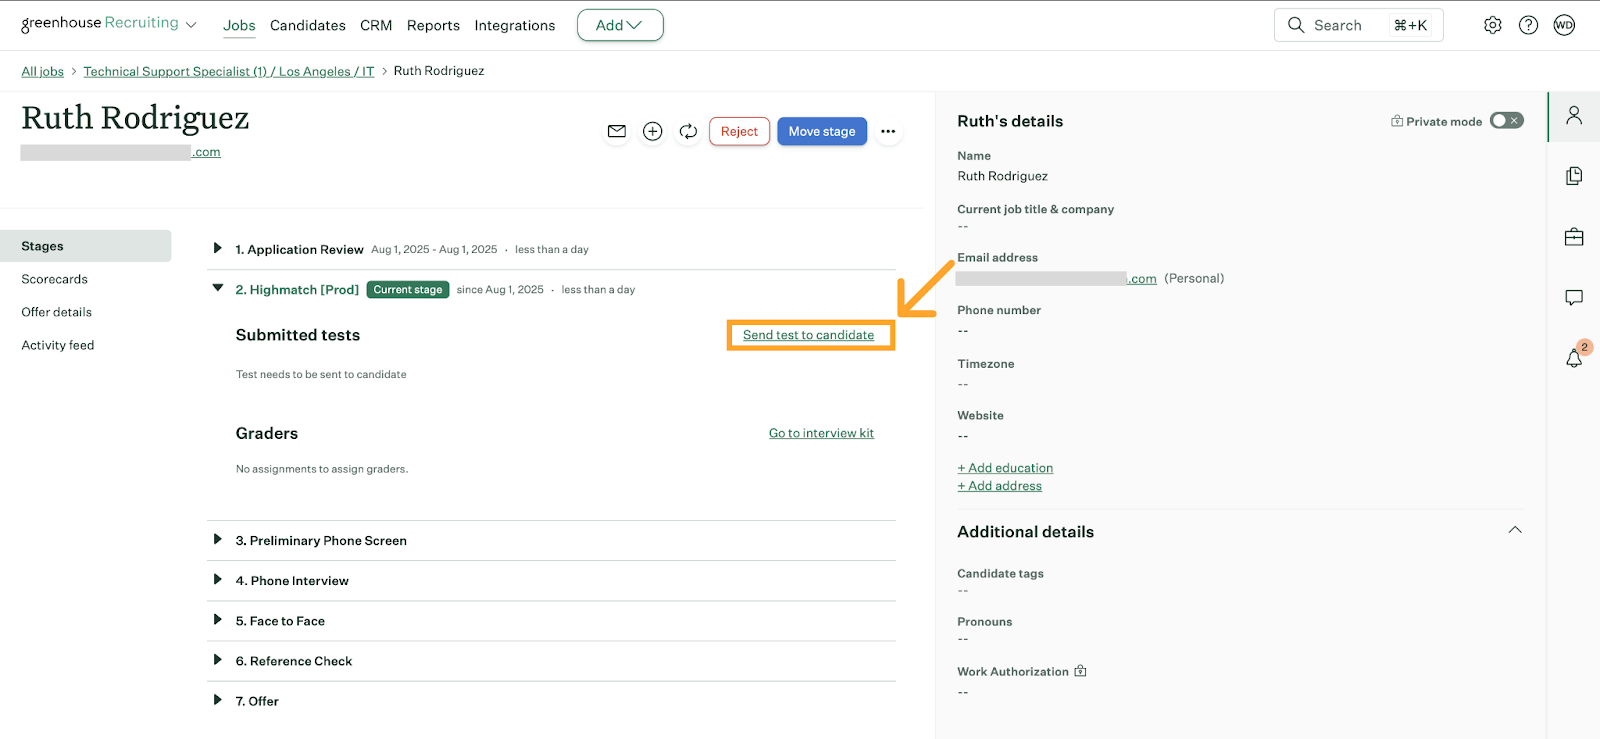1600x739 pixels.
Task: Click the circular arrows transfer icon
Action: click(688, 131)
